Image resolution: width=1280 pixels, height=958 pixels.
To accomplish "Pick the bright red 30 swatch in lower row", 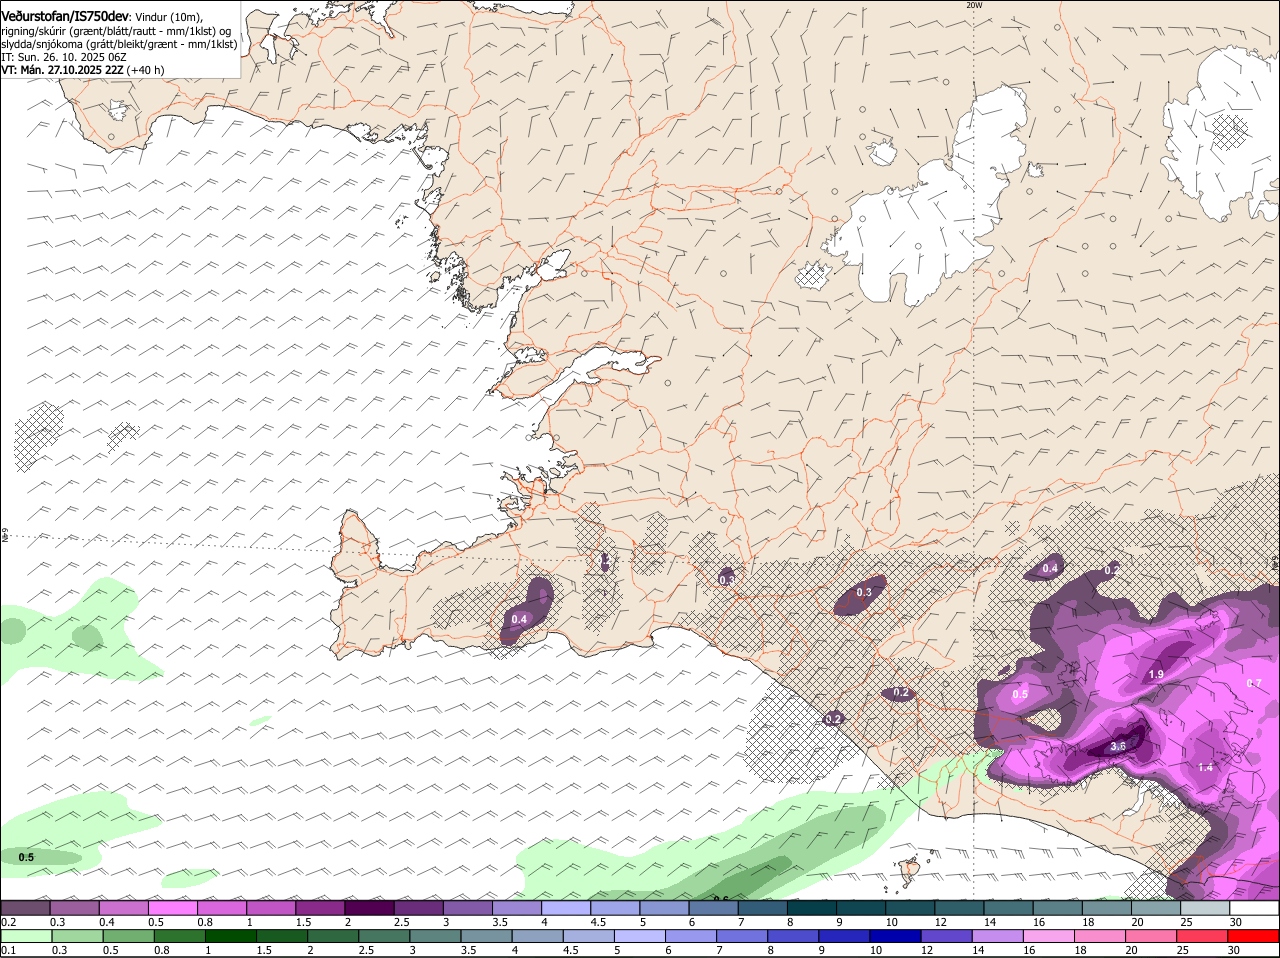I will pyautogui.click(x=1254, y=936).
